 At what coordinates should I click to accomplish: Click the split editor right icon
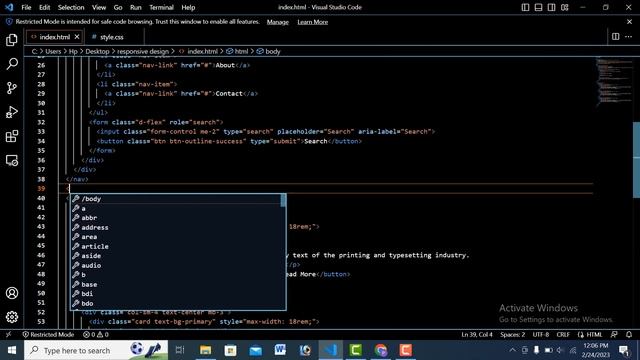pos(616,37)
